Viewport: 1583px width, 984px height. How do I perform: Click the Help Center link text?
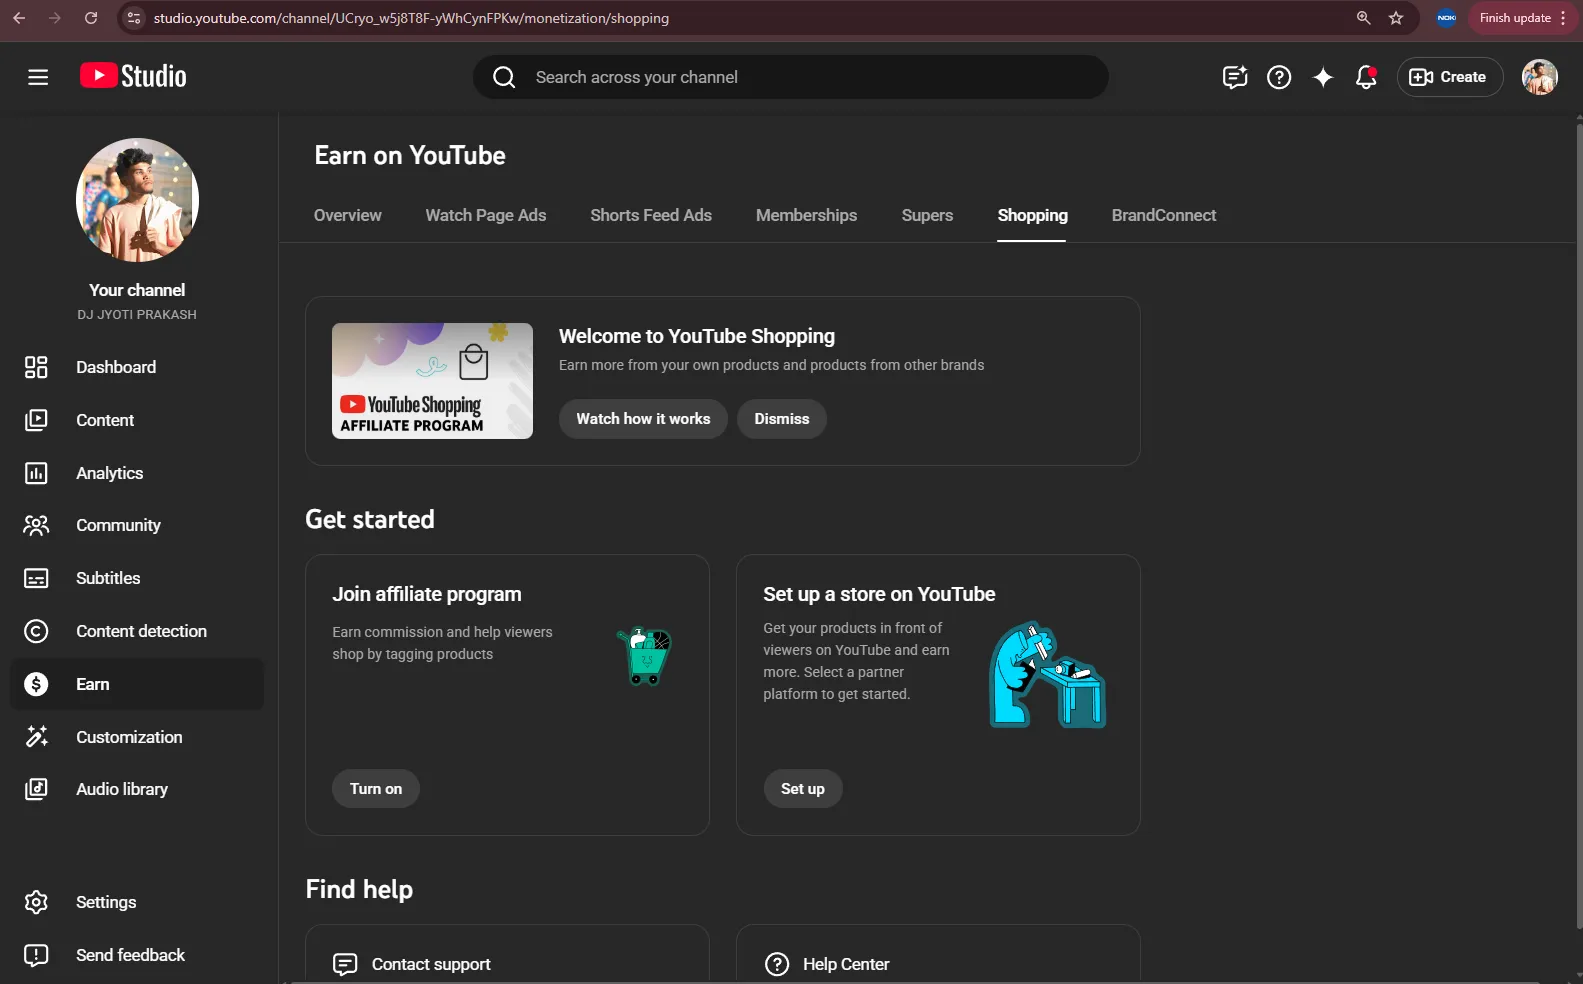846,964
